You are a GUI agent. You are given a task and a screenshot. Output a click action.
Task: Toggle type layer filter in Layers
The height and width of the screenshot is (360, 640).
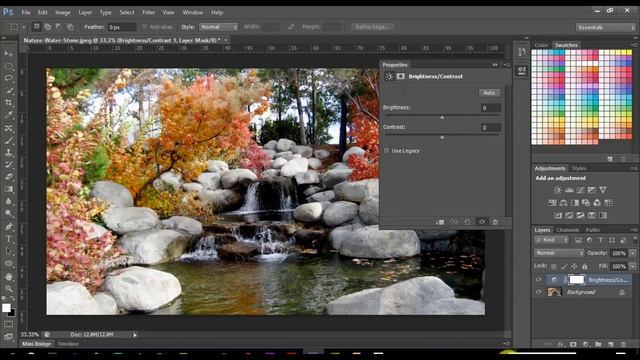pyautogui.click(x=600, y=240)
